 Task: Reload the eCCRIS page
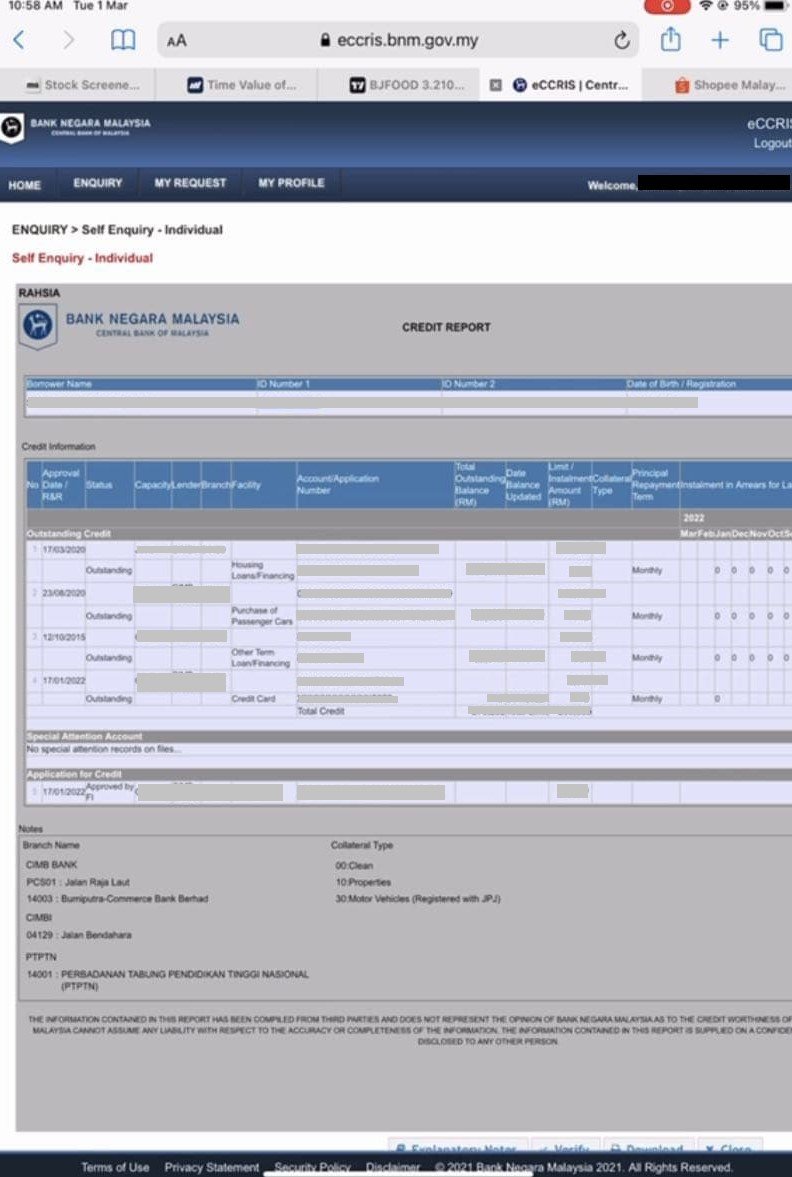621,41
